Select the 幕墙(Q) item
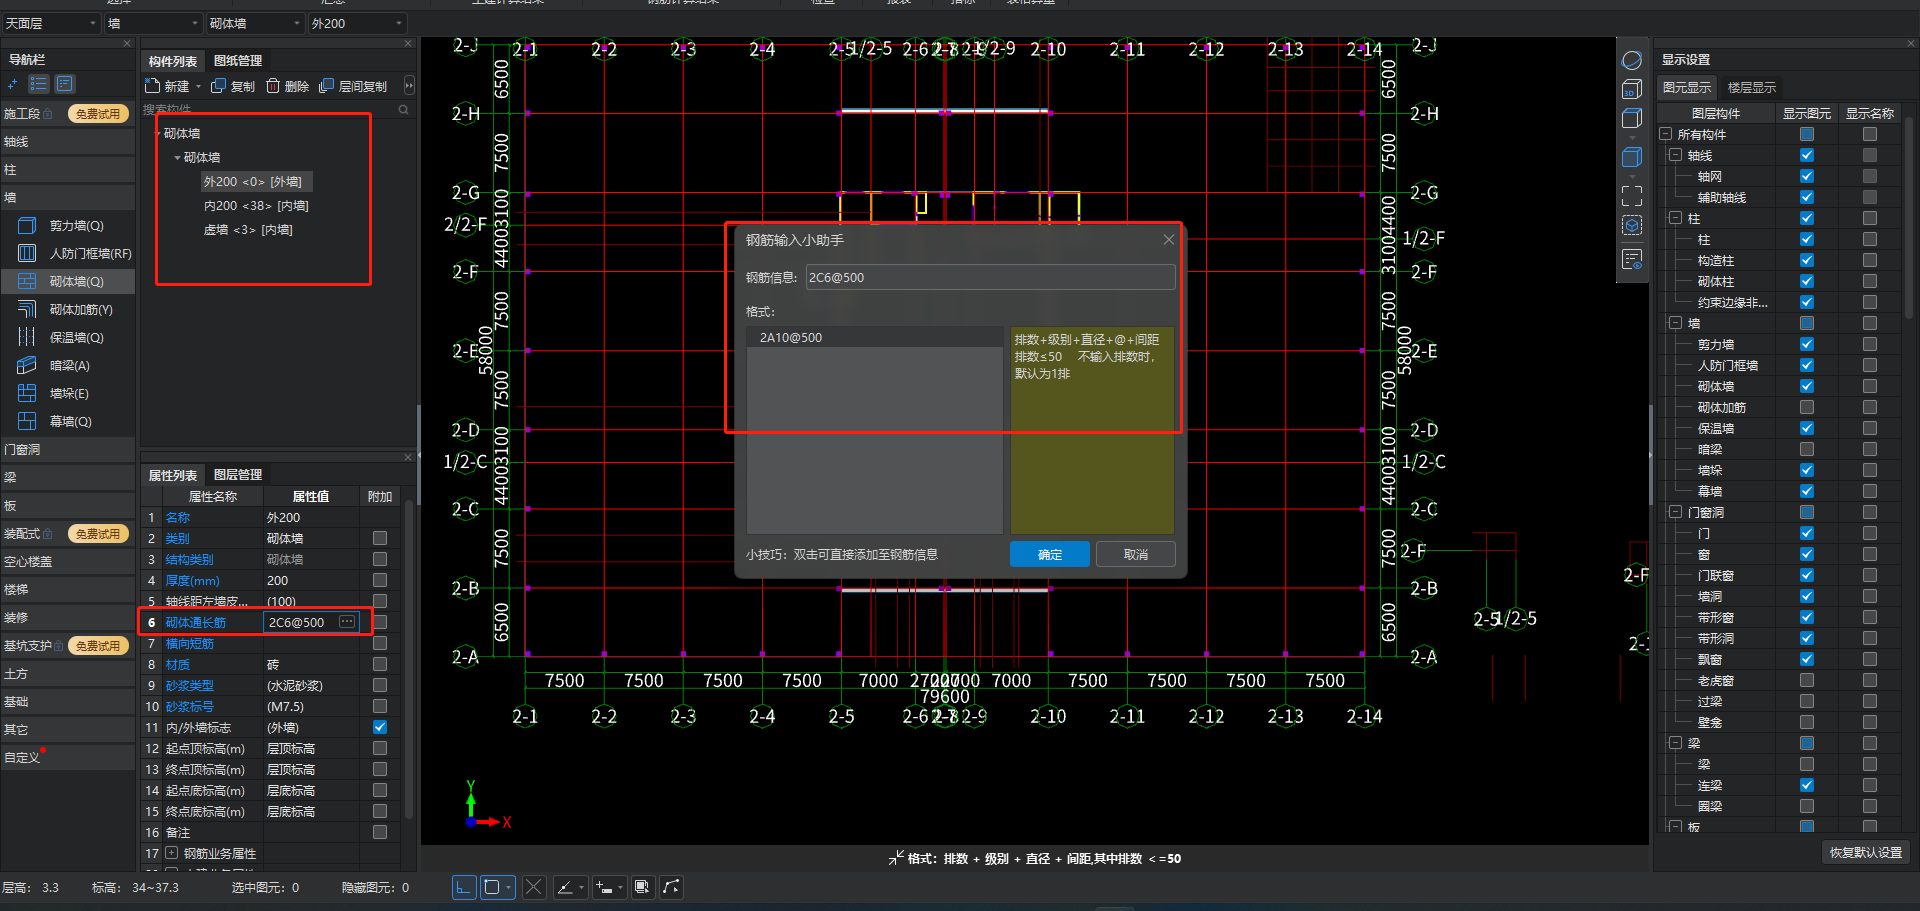The height and width of the screenshot is (911, 1920). click(x=68, y=422)
